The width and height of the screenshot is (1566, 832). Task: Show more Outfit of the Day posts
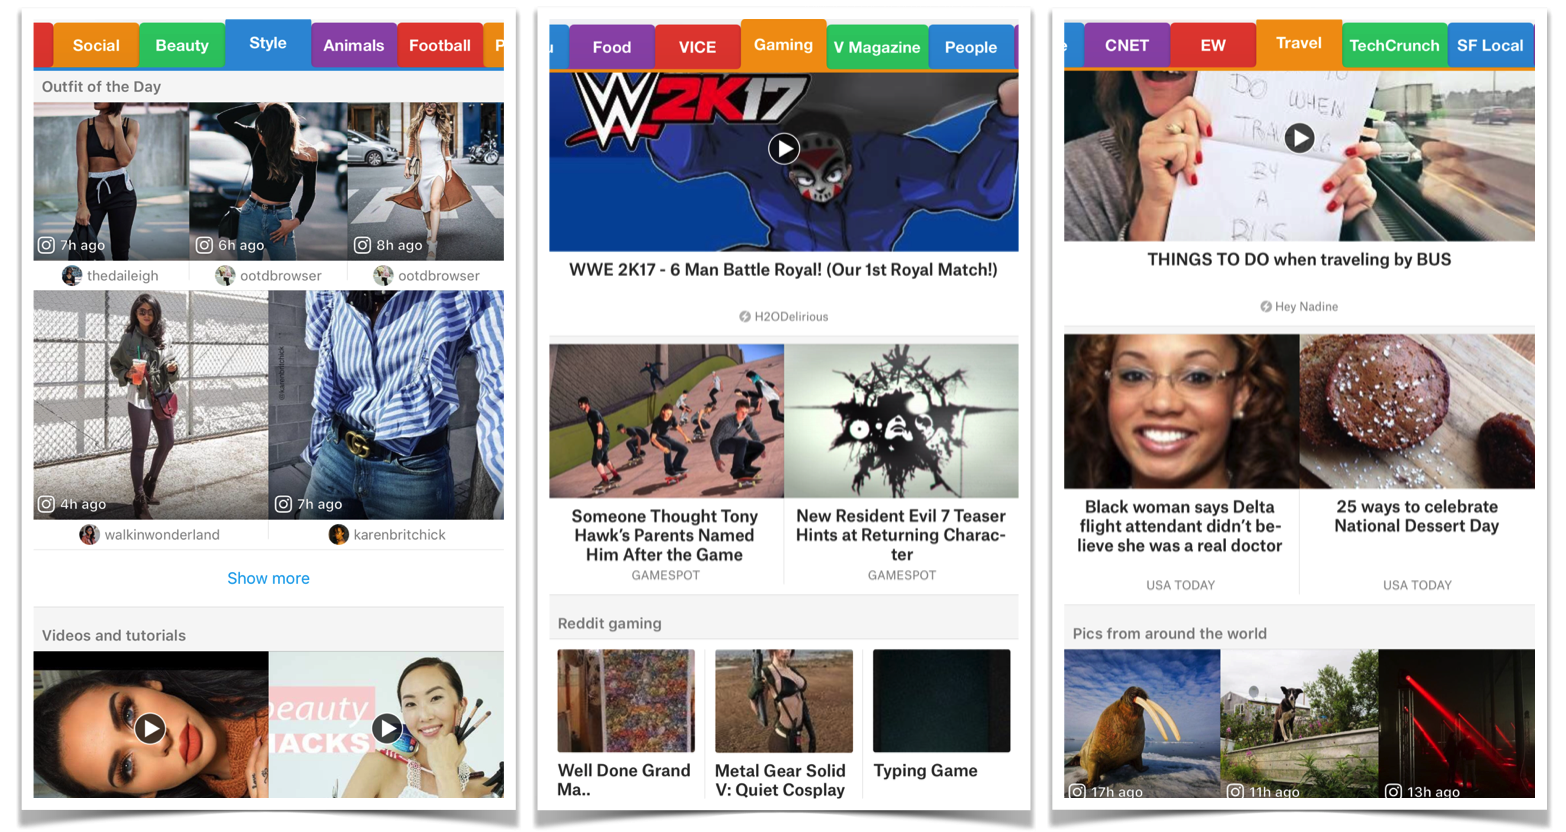click(268, 578)
